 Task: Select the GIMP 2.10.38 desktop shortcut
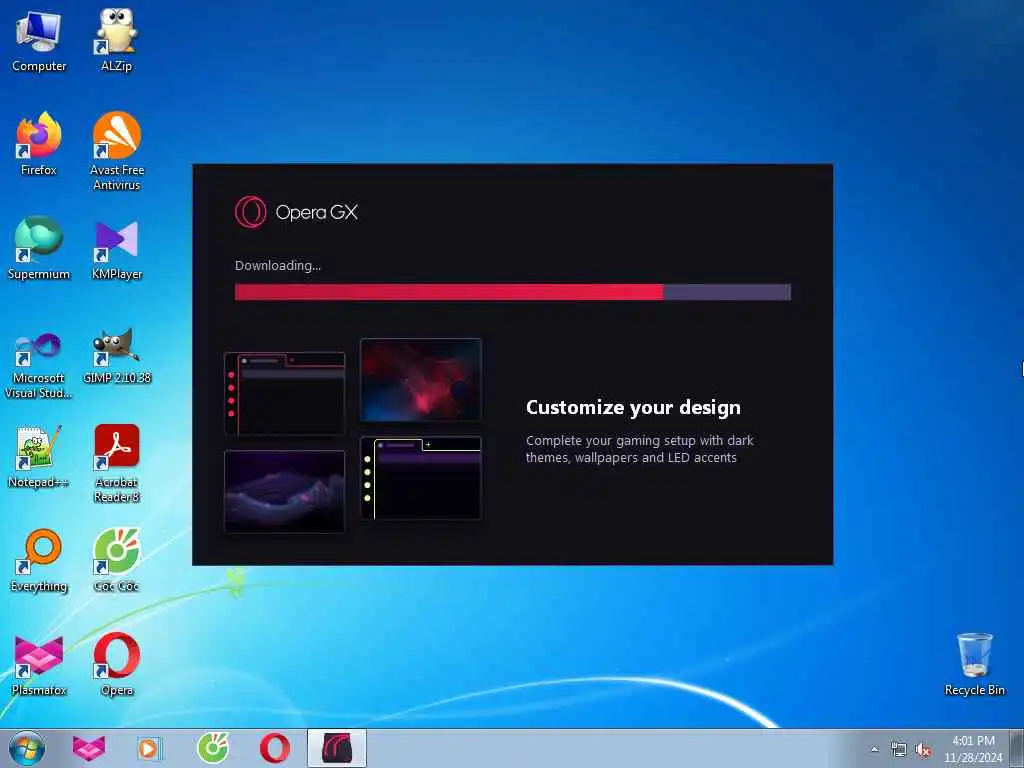click(x=116, y=357)
